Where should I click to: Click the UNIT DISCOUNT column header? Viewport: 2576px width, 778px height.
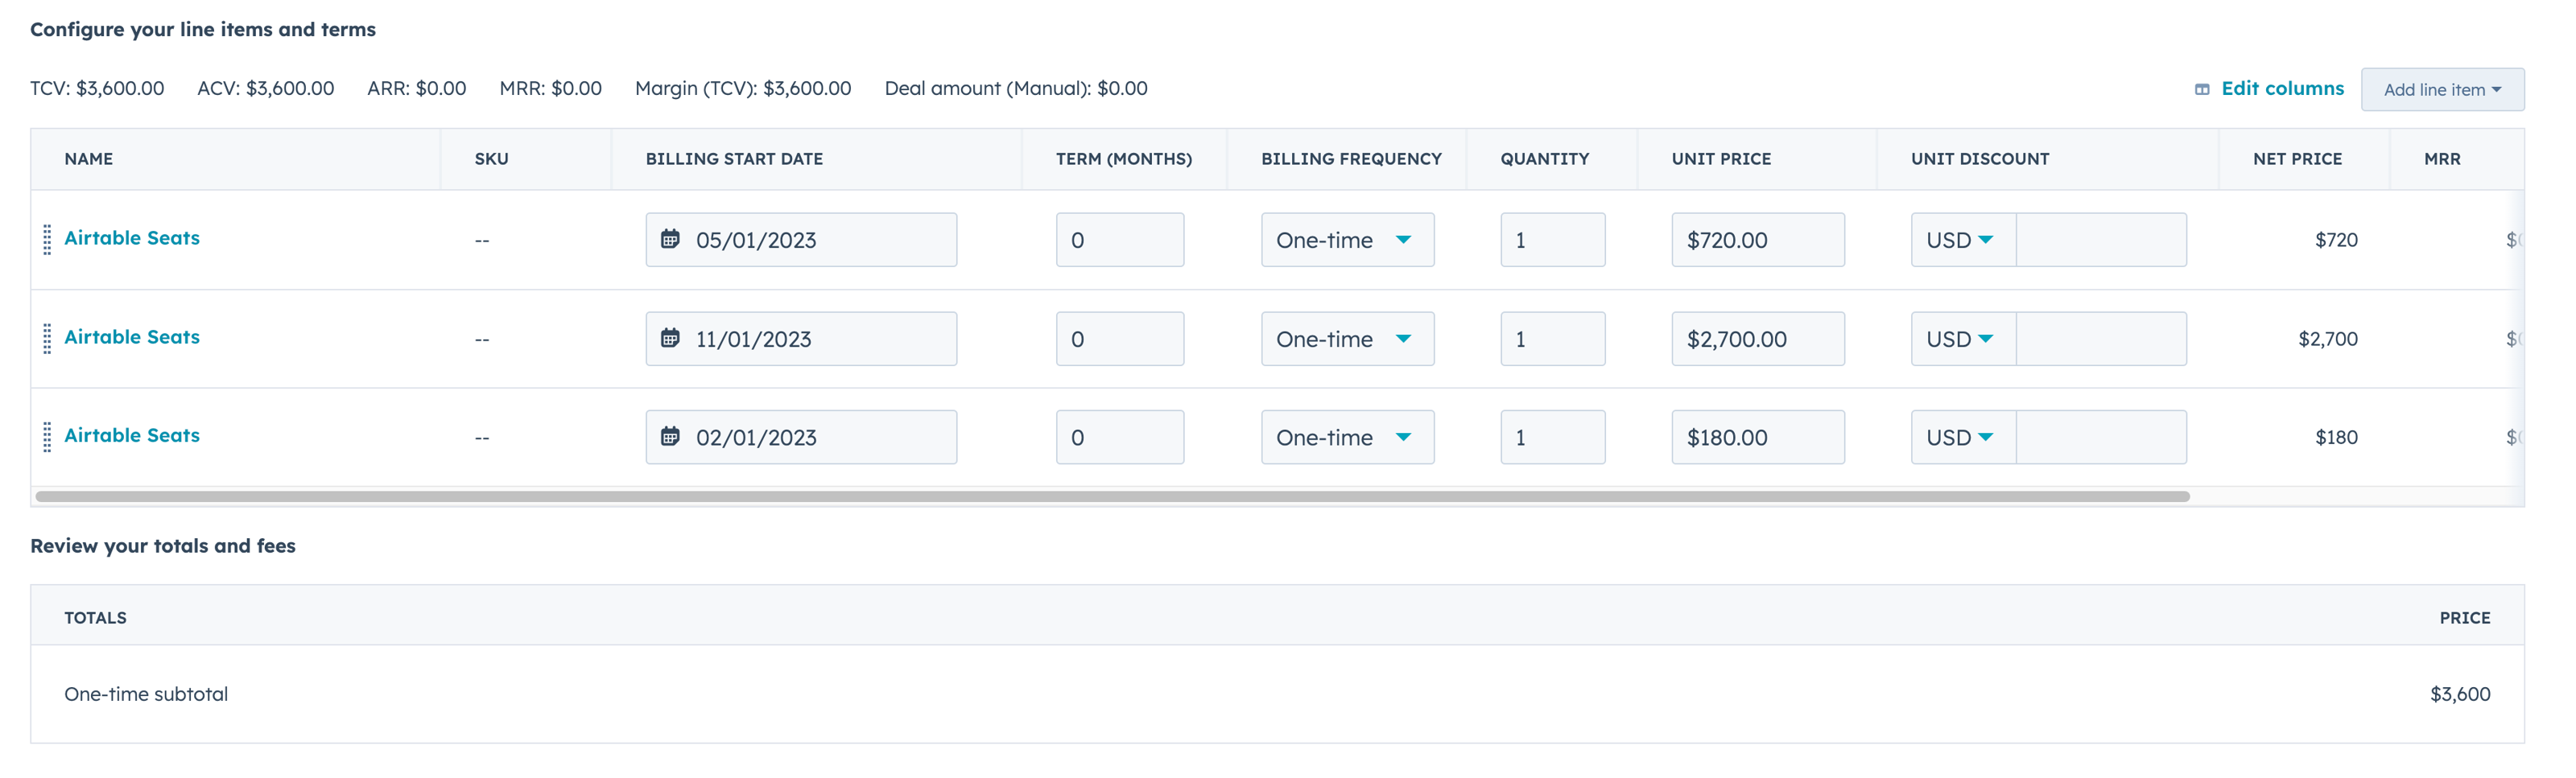1980,159
